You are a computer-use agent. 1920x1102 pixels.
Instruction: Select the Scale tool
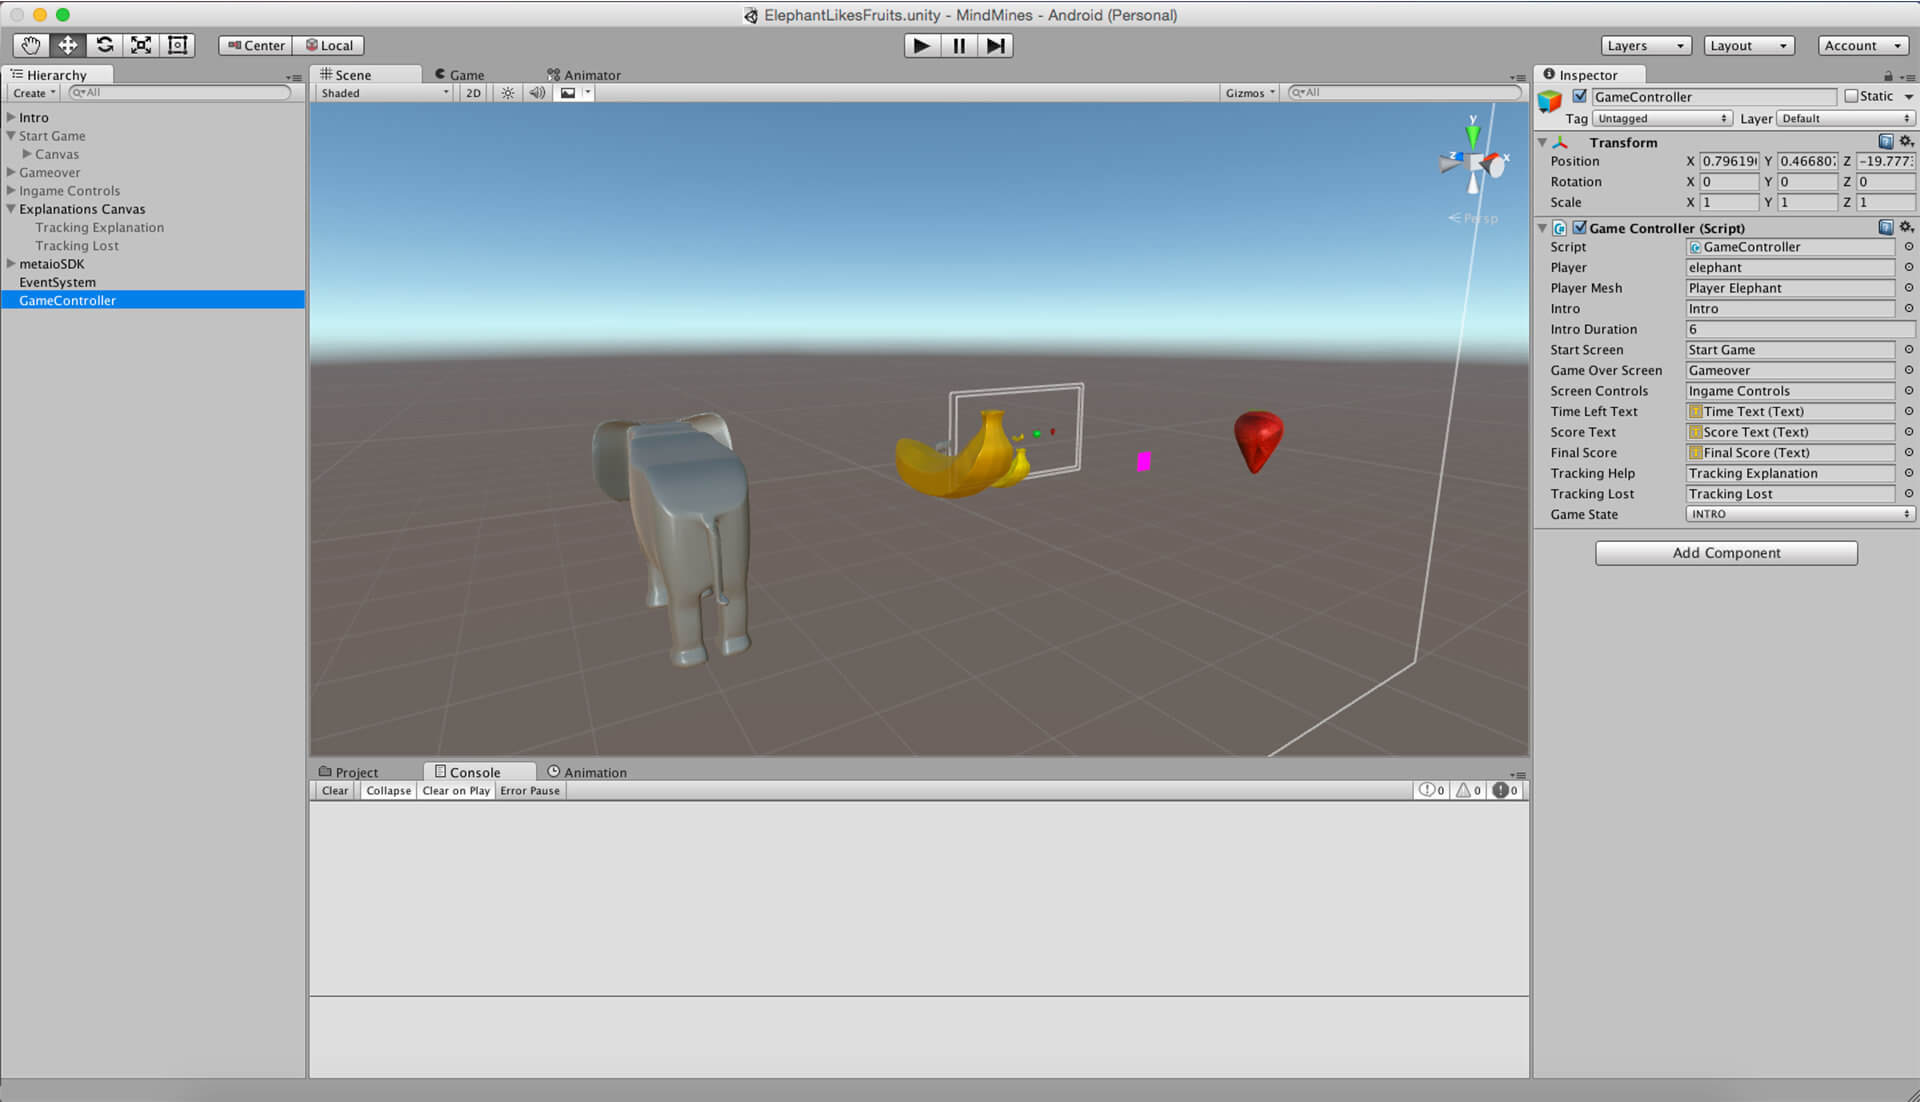tap(141, 45)
